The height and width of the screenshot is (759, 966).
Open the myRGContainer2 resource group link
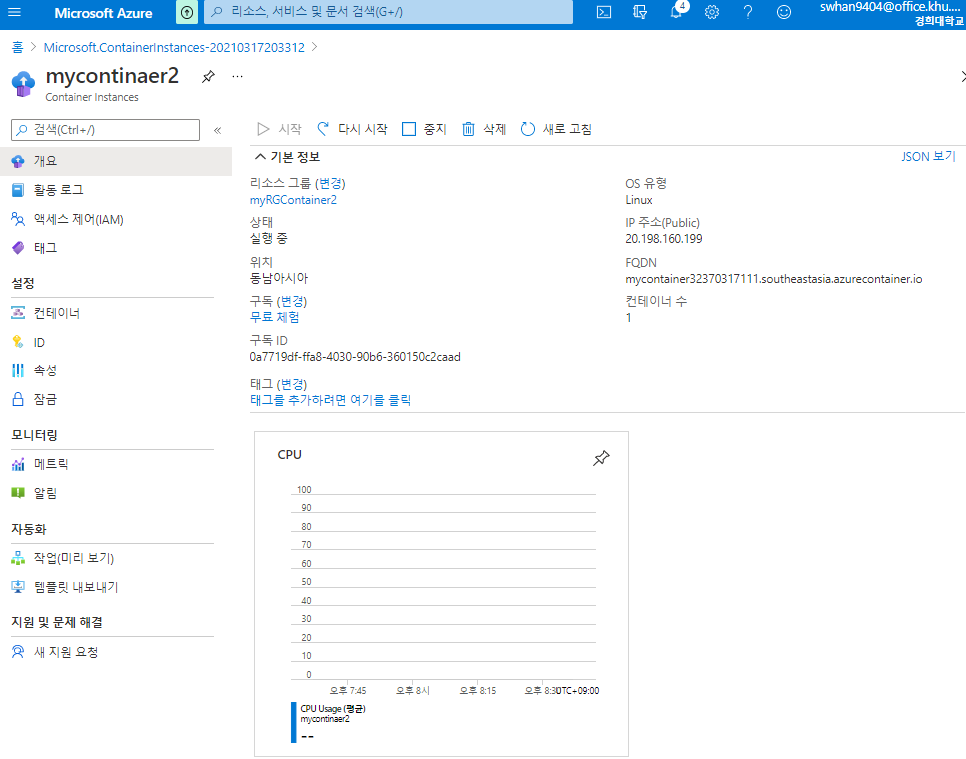(x=293, y=200)
